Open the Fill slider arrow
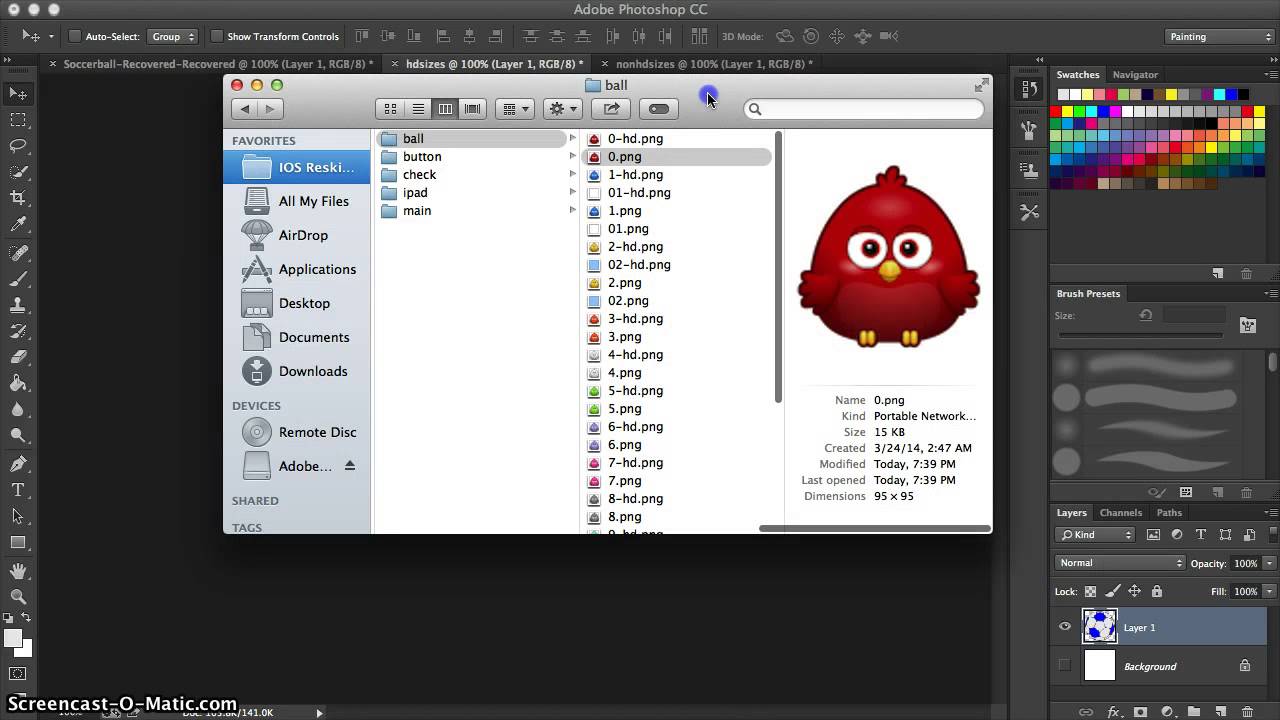This screenshot has height=720, width=1280. coord(1270,591)
